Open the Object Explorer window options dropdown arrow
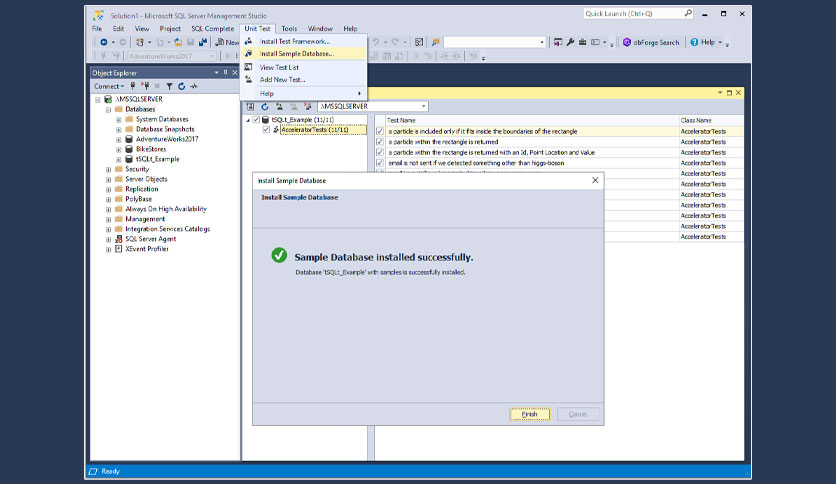Image resolution: width=836 pixels, height=484 pixels. pos(216,72)
